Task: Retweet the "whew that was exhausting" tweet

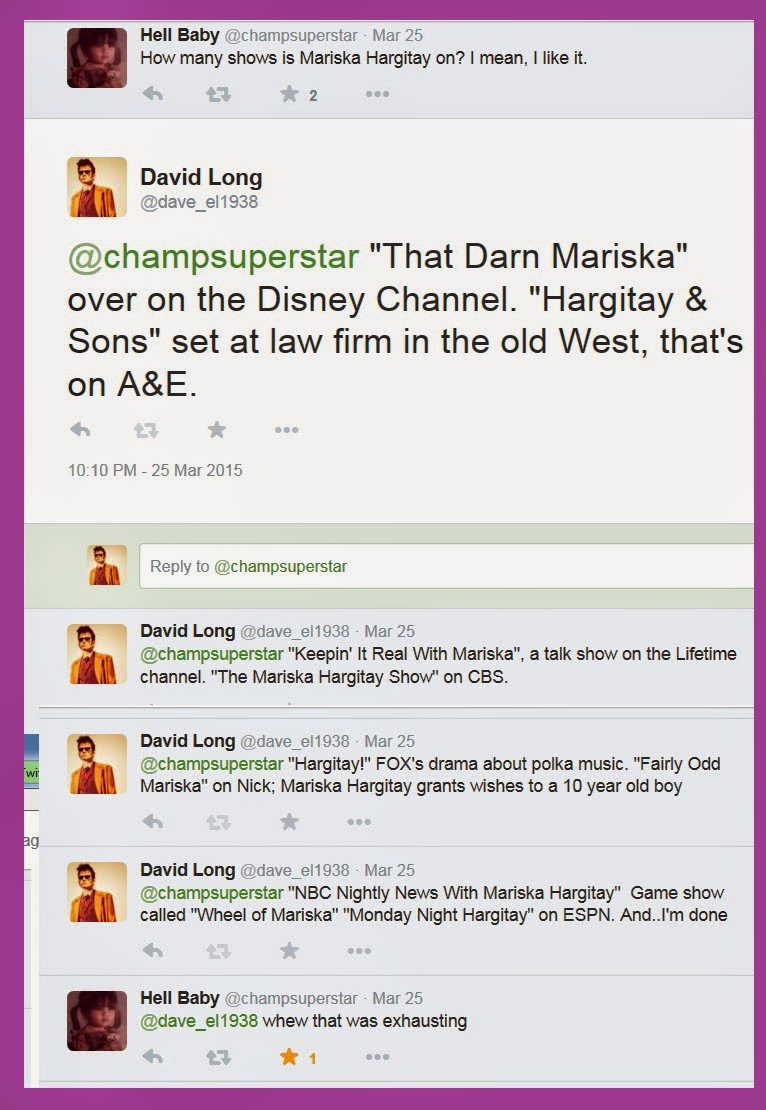Action: [x=218, y=1057]
